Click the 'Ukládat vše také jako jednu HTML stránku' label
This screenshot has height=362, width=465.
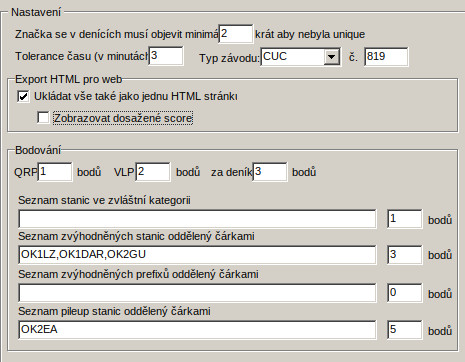pyautogui.click(x=136, y=96)
